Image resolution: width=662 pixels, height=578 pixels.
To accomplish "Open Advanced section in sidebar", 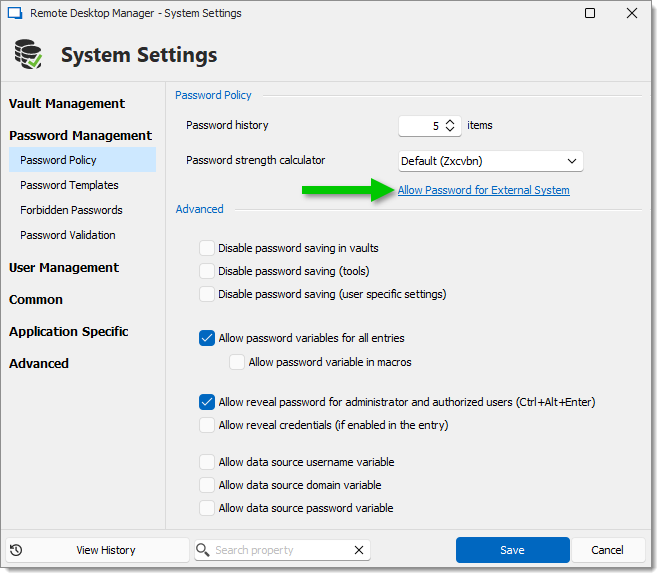I will (x=38, y=364).
